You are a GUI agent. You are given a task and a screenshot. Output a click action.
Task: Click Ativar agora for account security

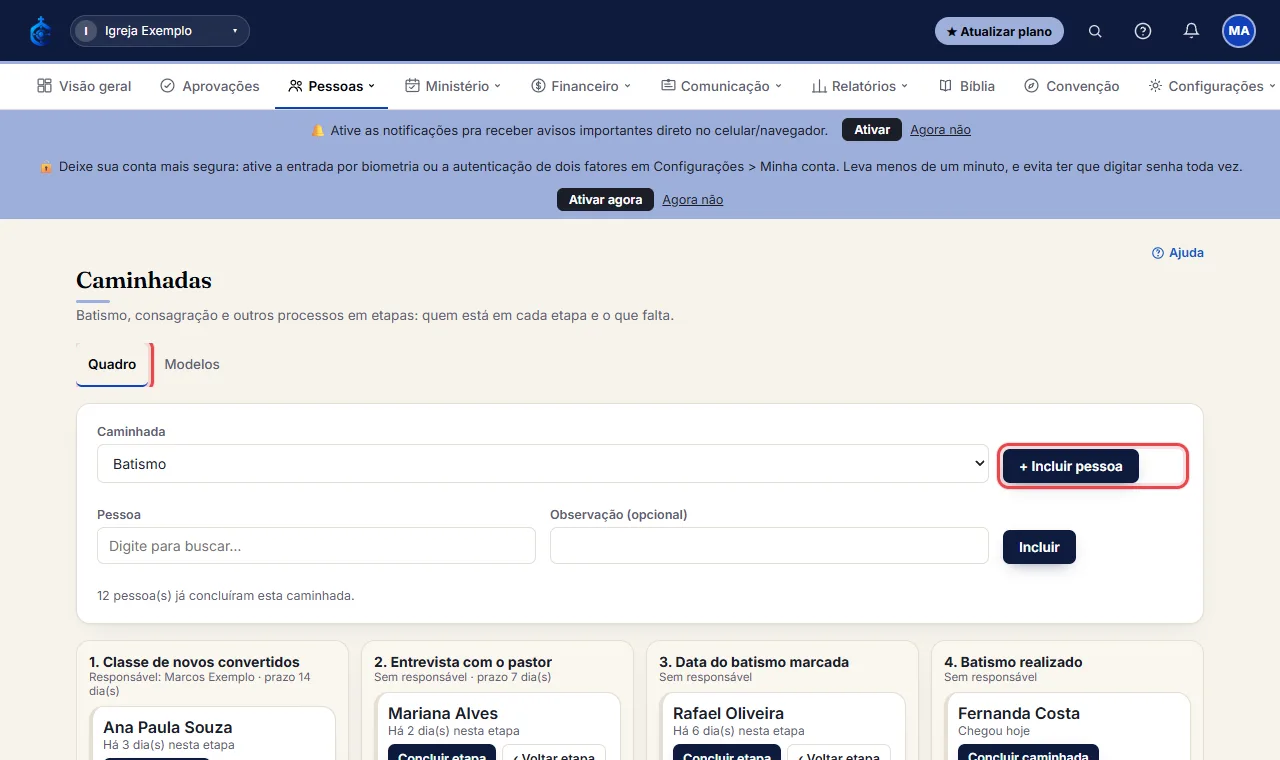605,200
